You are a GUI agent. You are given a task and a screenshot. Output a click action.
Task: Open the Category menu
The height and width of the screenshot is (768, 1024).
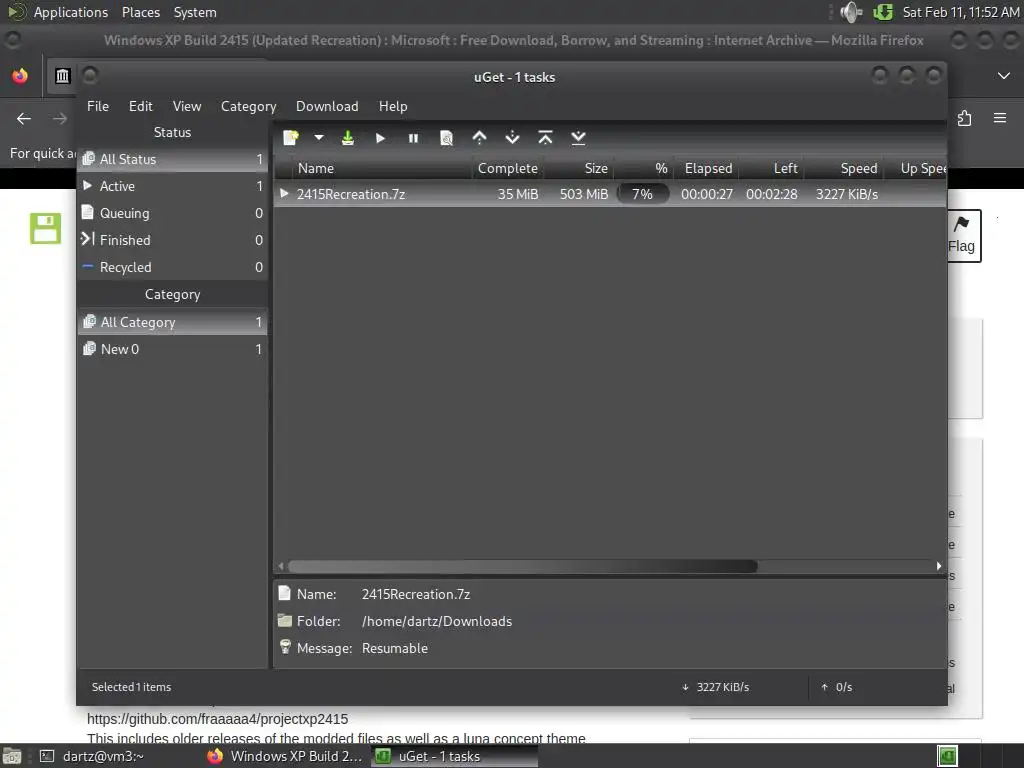coord(248,106)
